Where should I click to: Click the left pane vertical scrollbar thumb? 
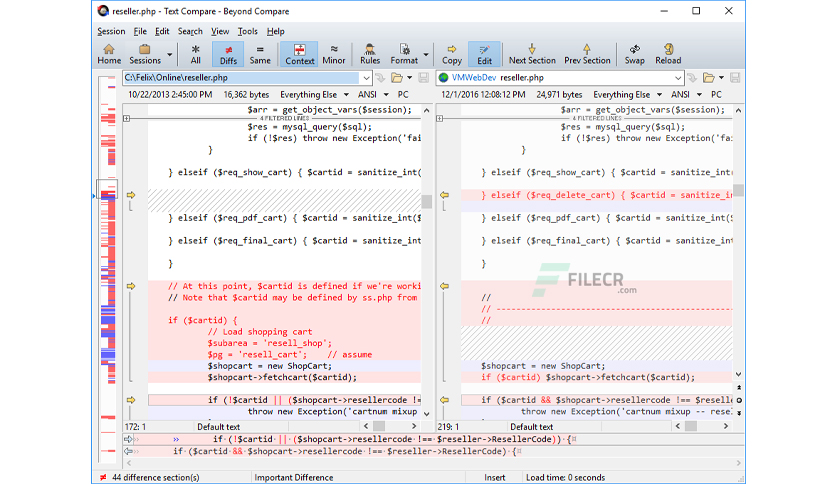[427, 201]
